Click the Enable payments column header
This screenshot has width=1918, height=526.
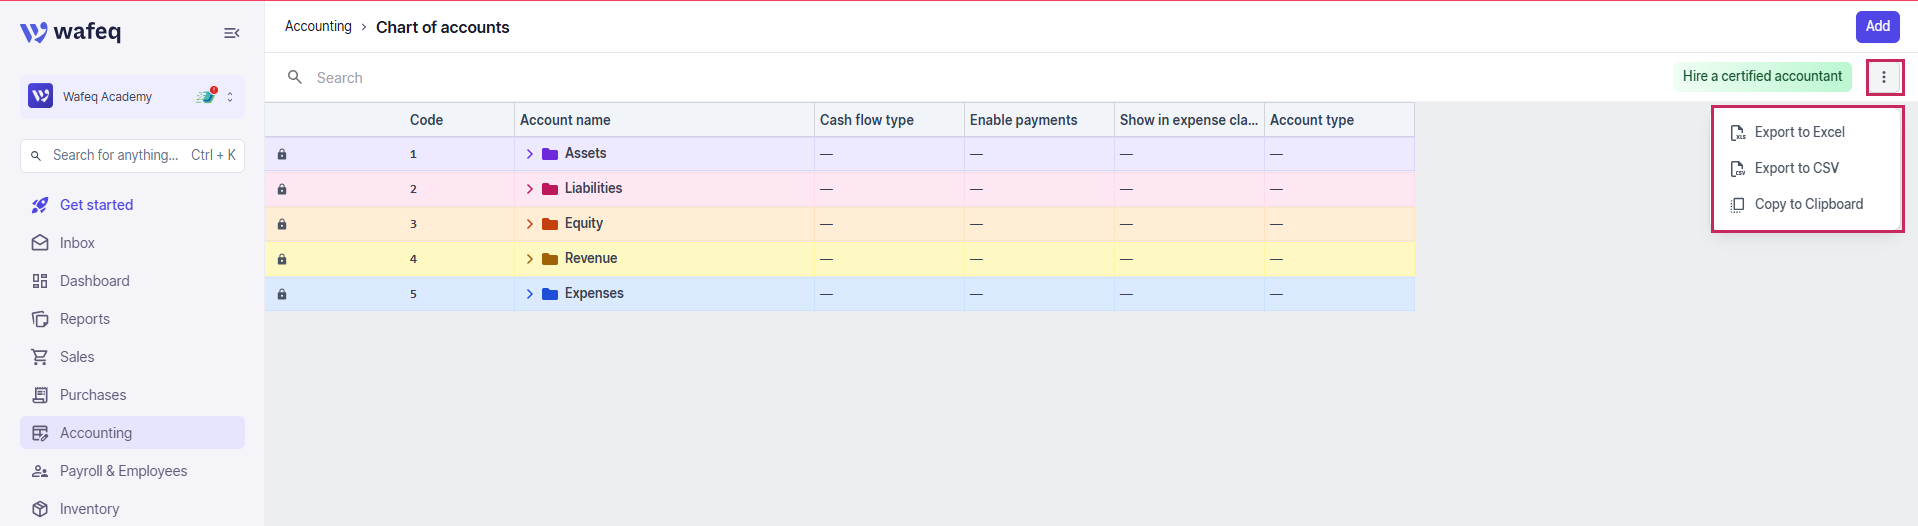tap(1039, 120)
